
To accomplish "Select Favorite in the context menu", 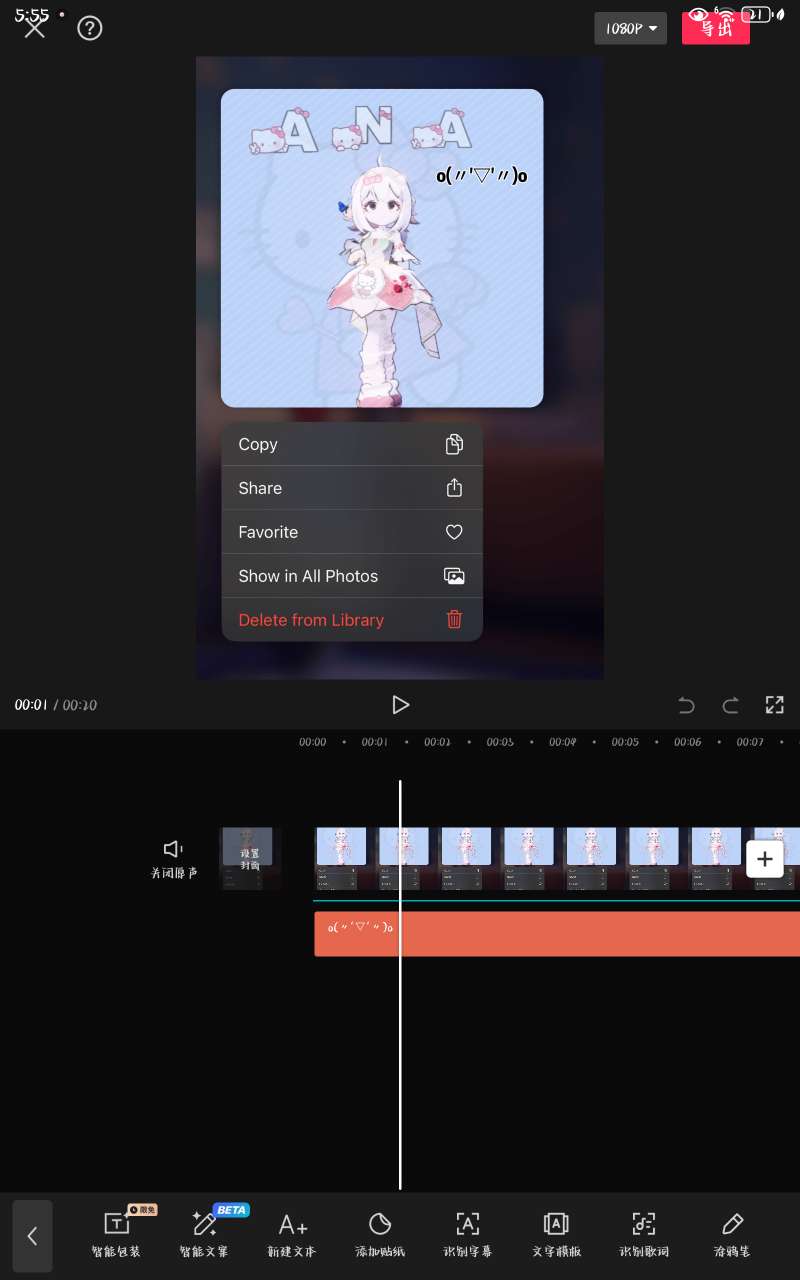I will coord(352,532).
